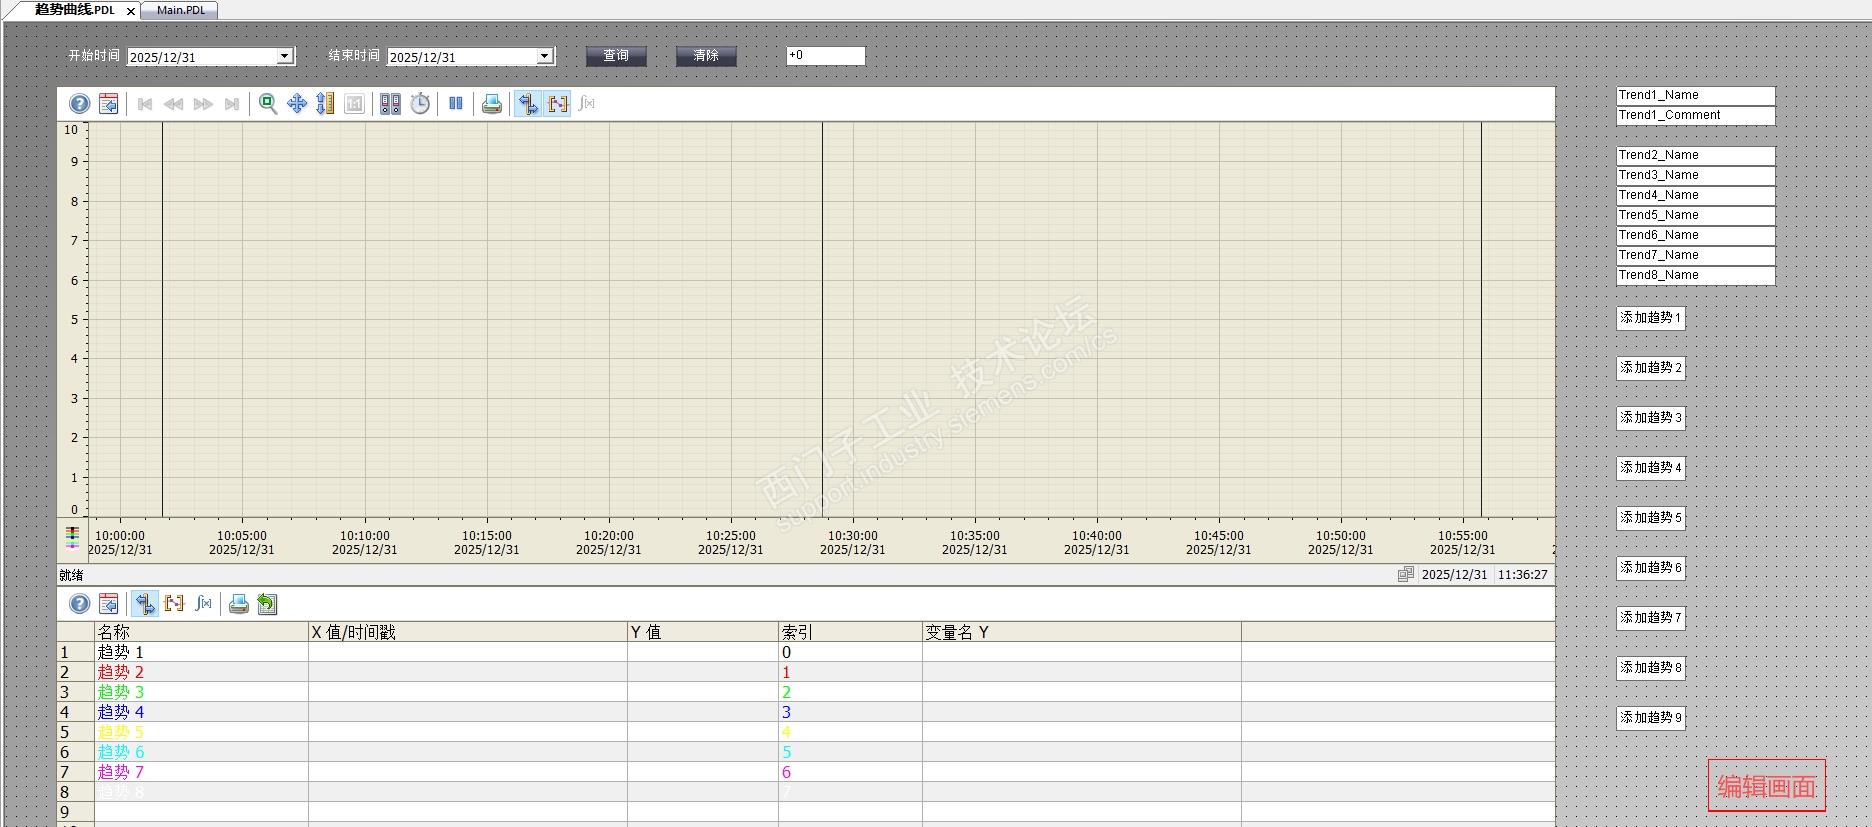Expand the 结束时间 date dropdown
This screenshot has width=1872, height=827.
tap(545, 57)
